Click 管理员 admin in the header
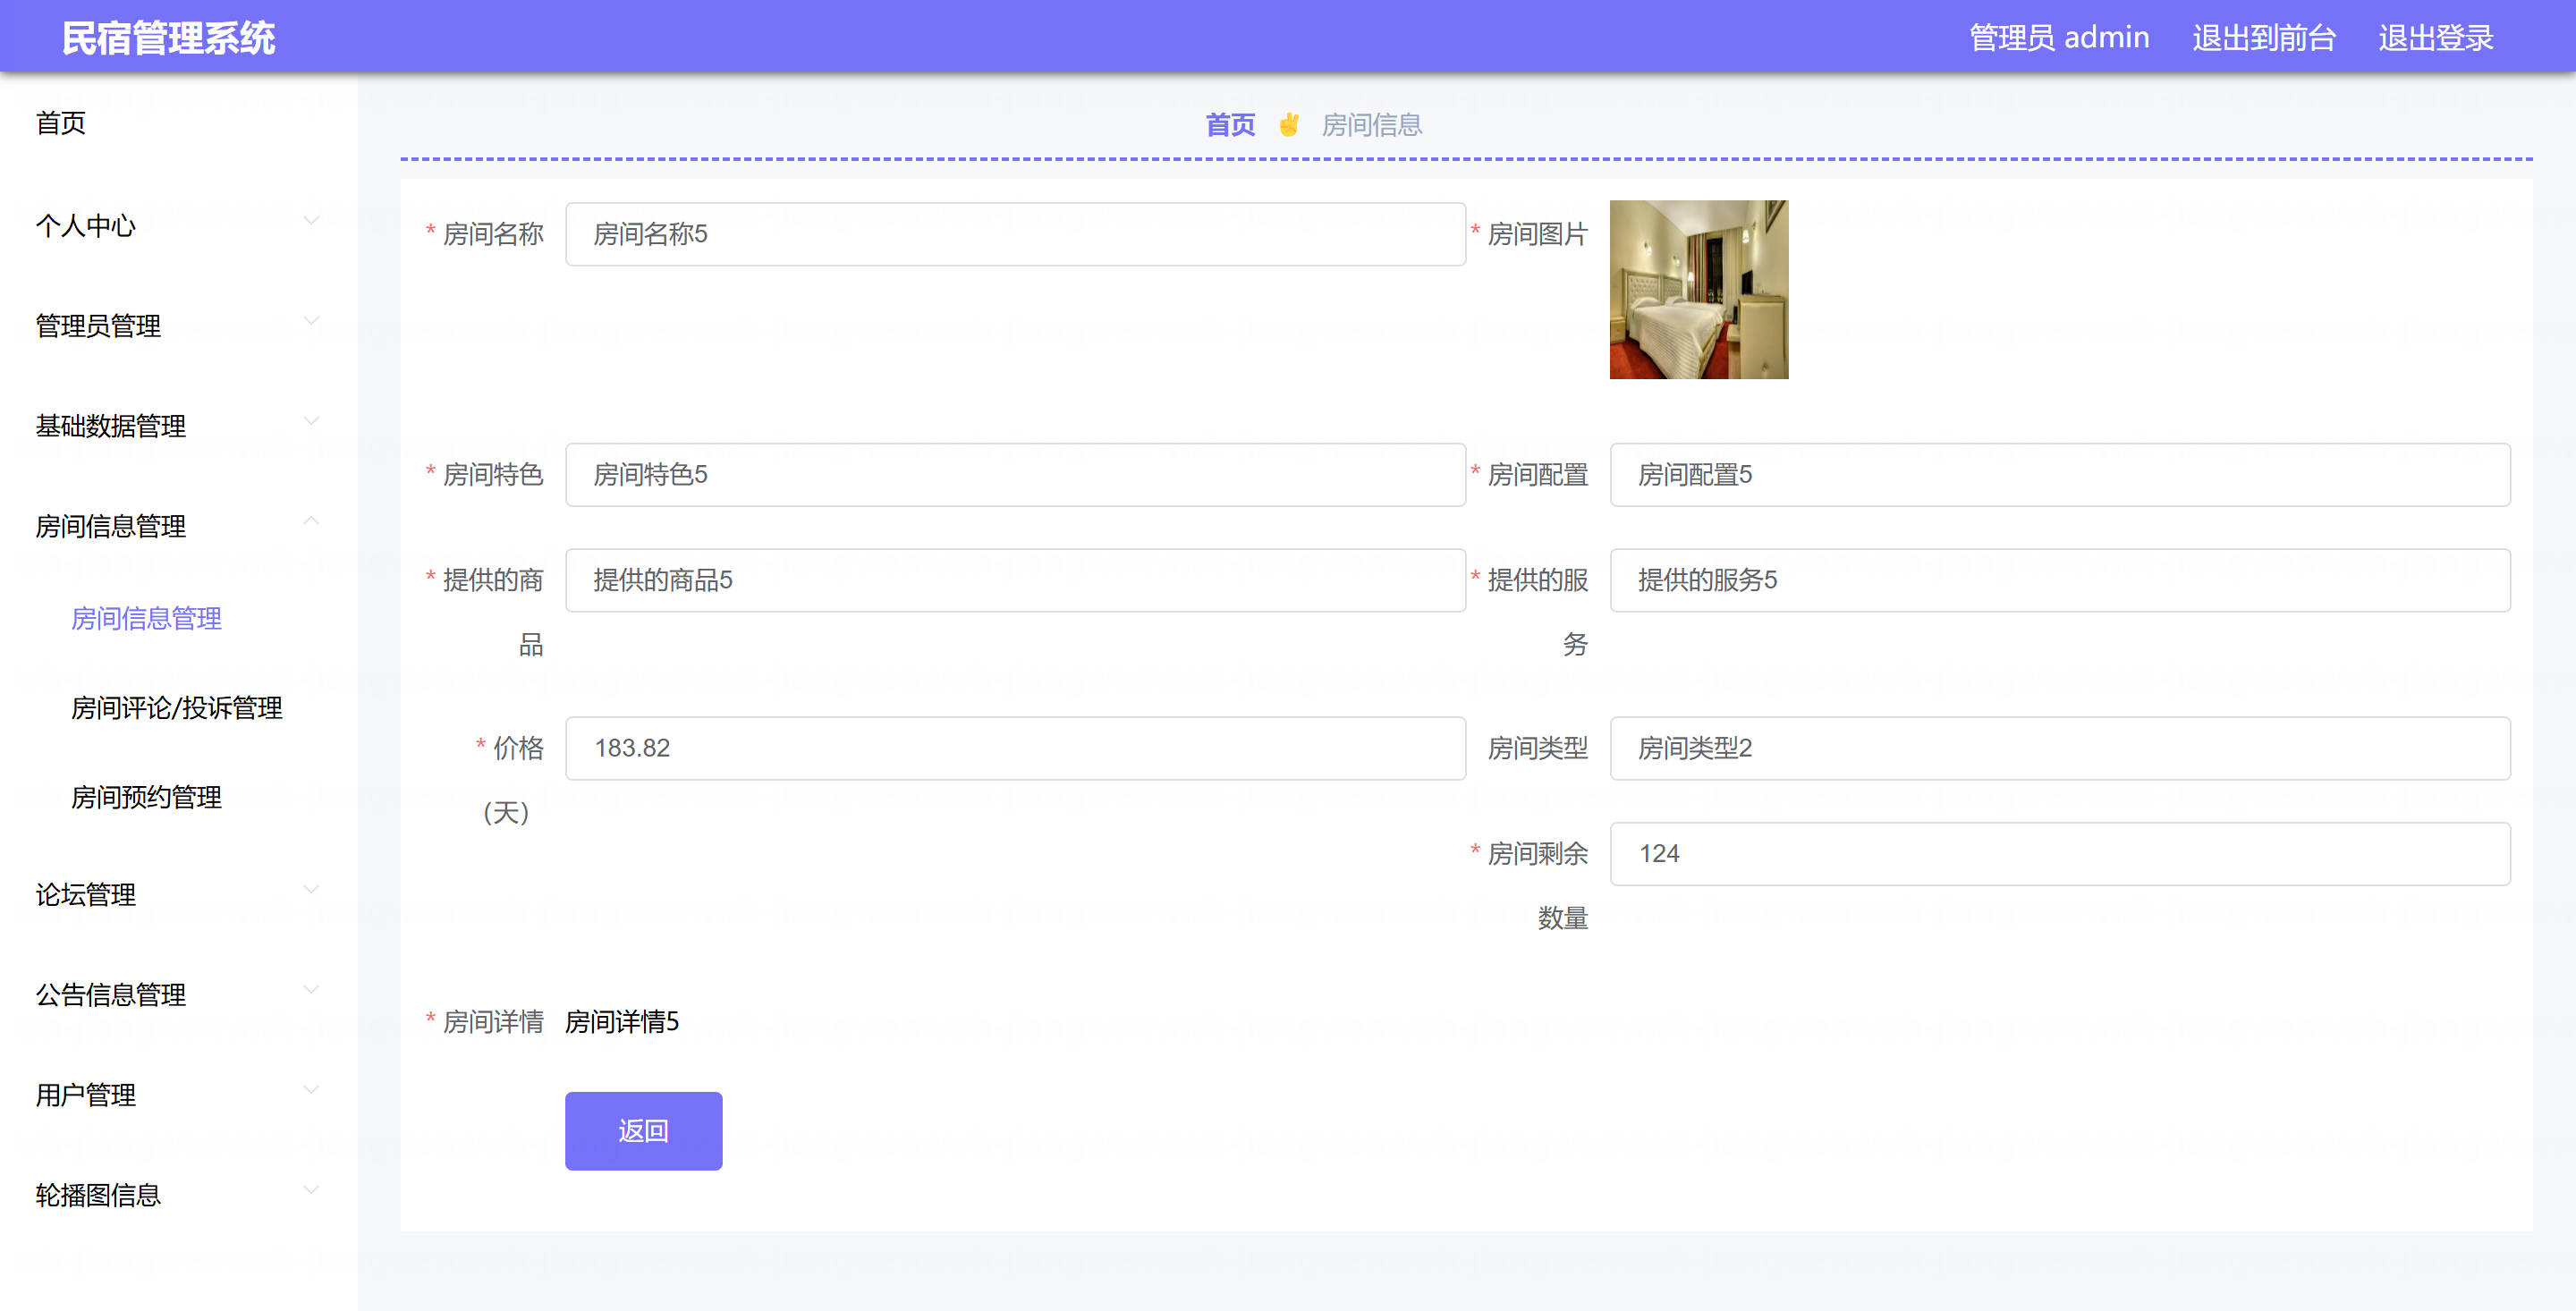2576x1311 pixels. point(2059,38)
